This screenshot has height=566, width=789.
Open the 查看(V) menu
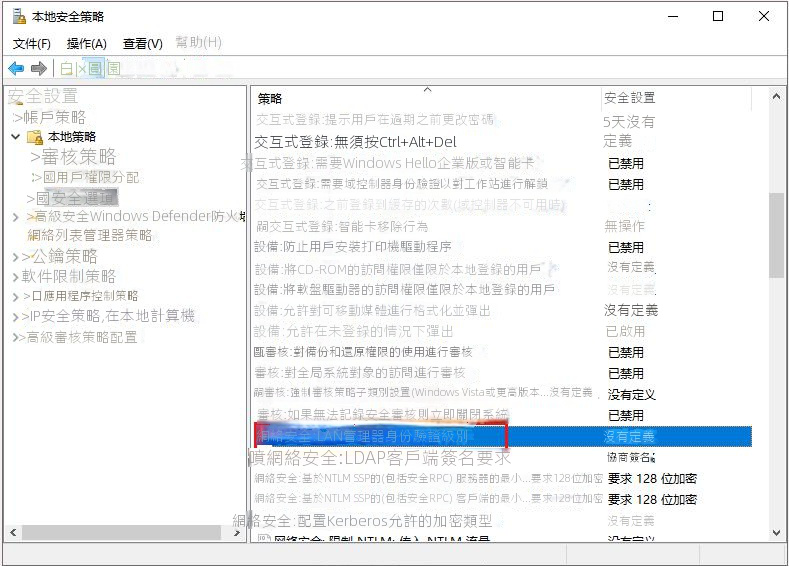(x=143, y=44)
